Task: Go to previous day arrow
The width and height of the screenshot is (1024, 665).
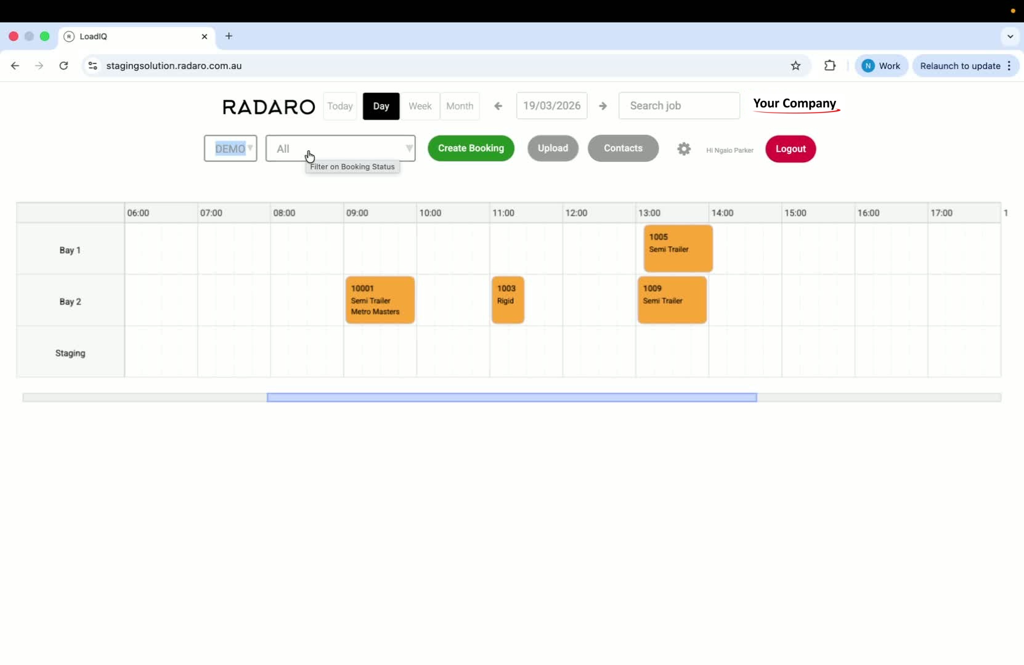Action: coord(498,106)
